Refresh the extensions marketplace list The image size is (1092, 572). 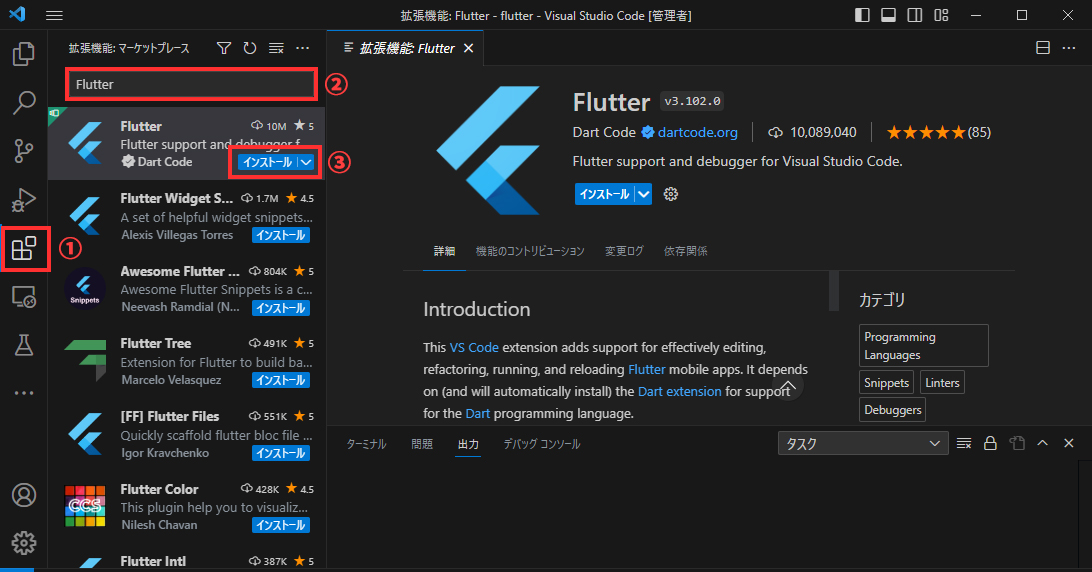coord(250,48)
